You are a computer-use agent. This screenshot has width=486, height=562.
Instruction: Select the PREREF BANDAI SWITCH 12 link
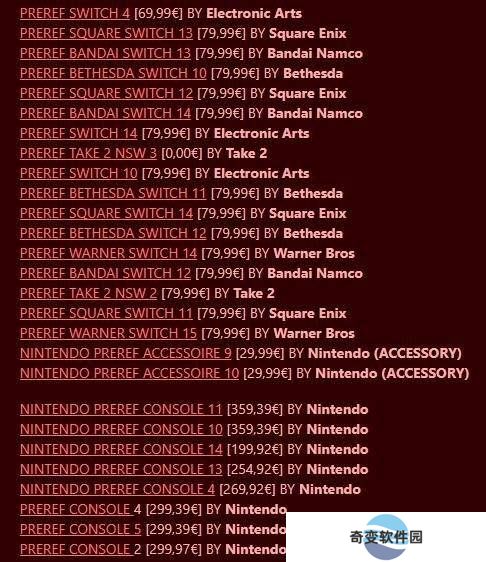tap(105, 273)
